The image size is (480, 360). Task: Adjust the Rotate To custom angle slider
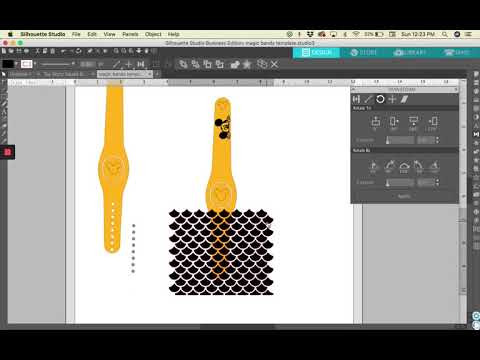[400, 140]
